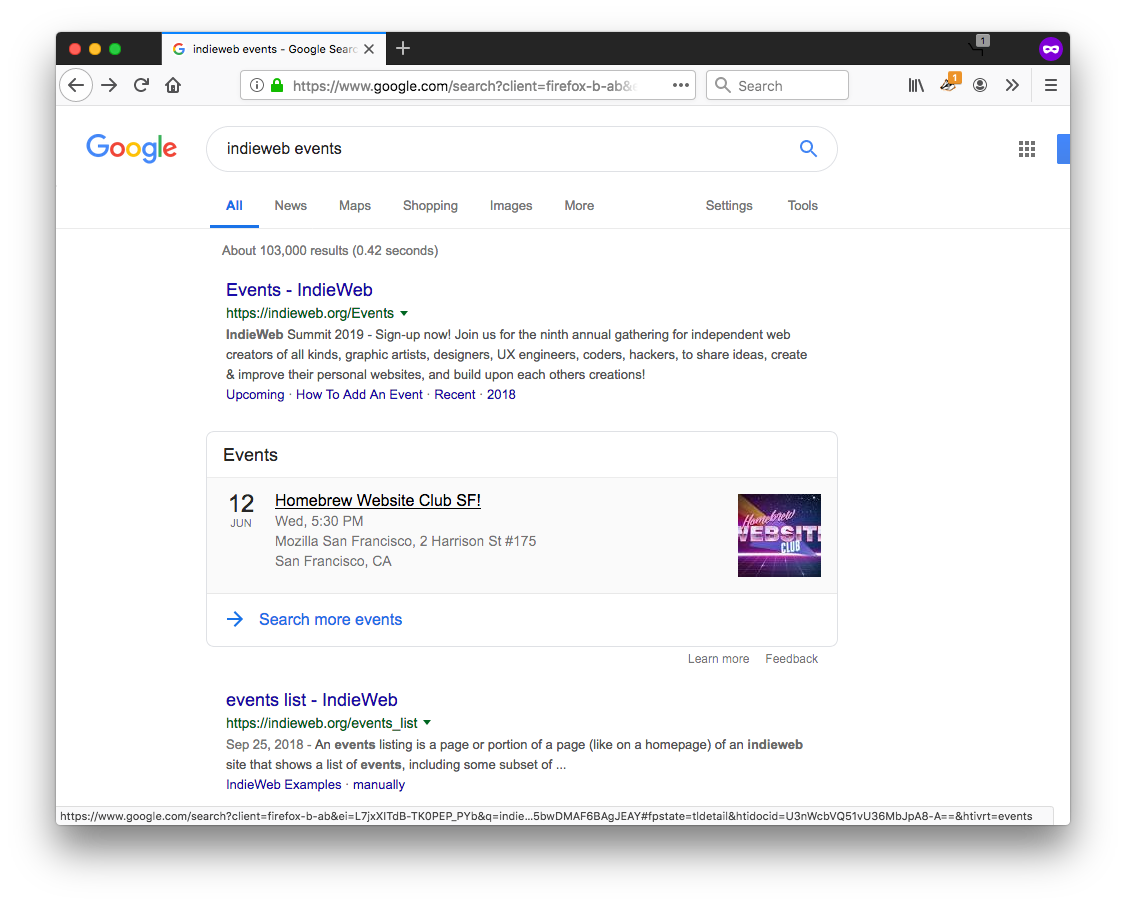
Task: Open the Settings menu under search bar
Action: (729, 205)
